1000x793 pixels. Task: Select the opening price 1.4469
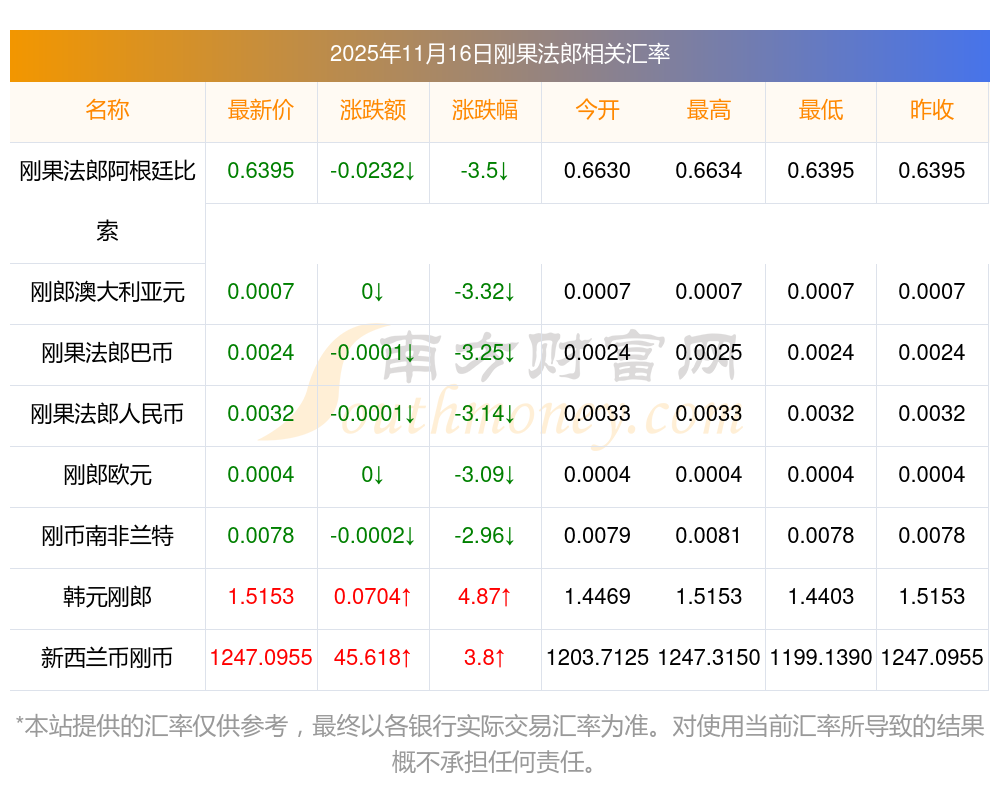pos(597,597)
